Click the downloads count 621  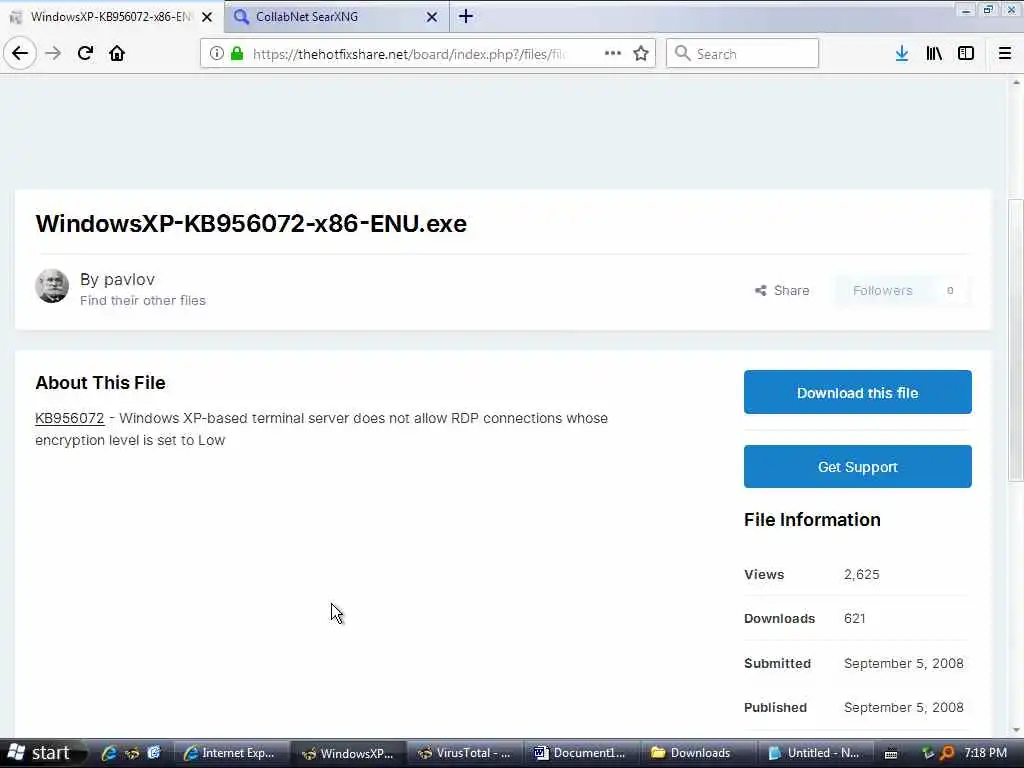(854, 618)
